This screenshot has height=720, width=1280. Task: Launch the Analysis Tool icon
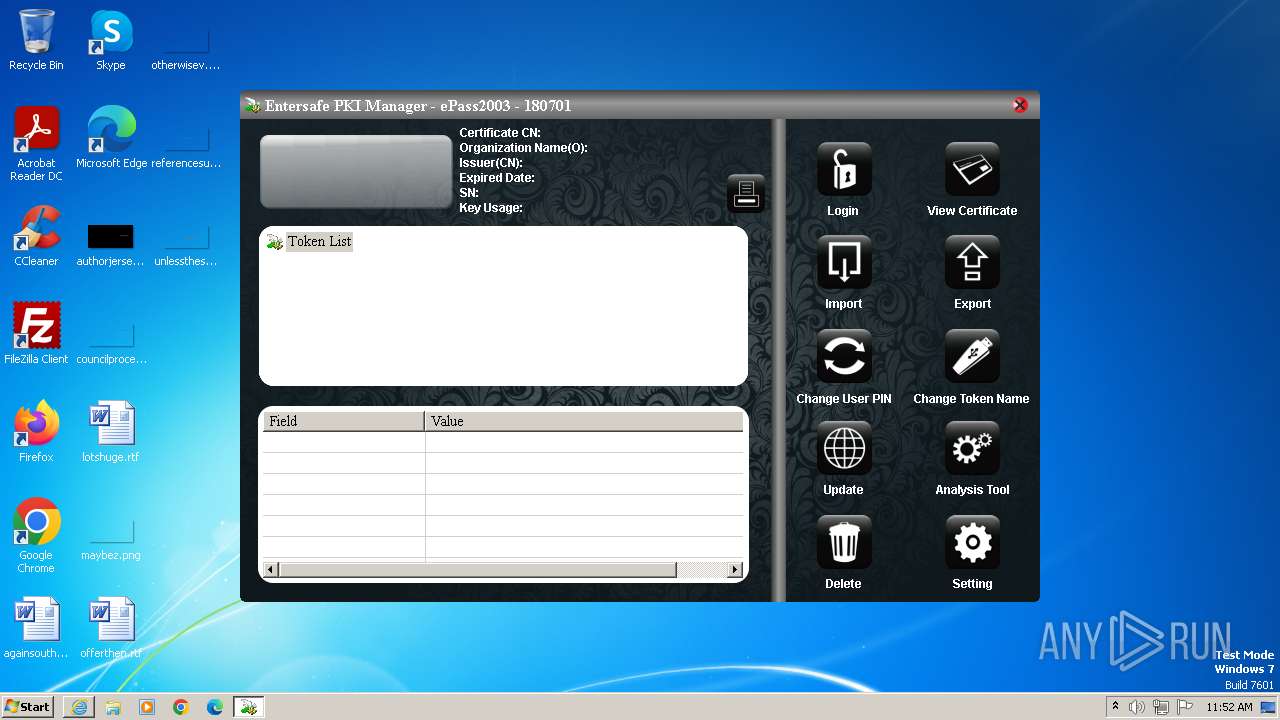(972, 449)
